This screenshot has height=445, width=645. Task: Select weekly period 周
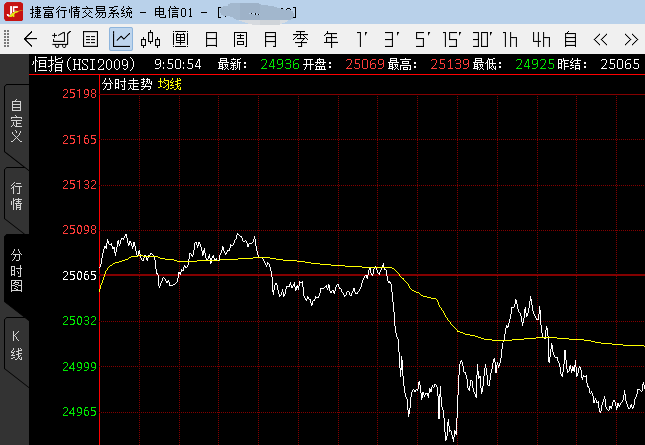pyautogui.click(x=241, y=40)
